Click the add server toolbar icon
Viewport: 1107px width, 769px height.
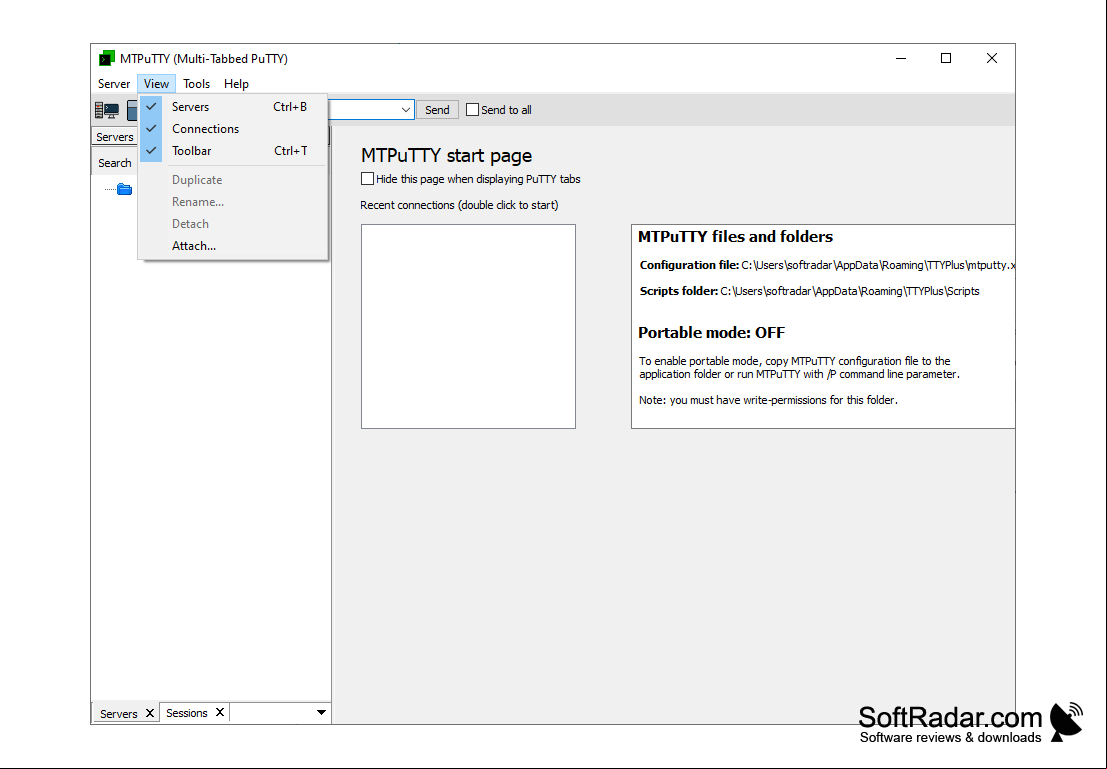(x=107, y=110)
